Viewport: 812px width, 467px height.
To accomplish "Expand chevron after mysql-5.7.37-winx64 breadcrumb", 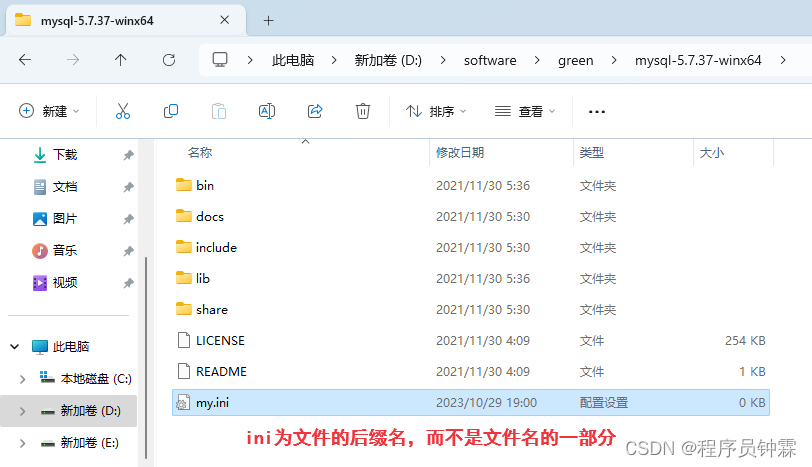I will click(783, 60).
